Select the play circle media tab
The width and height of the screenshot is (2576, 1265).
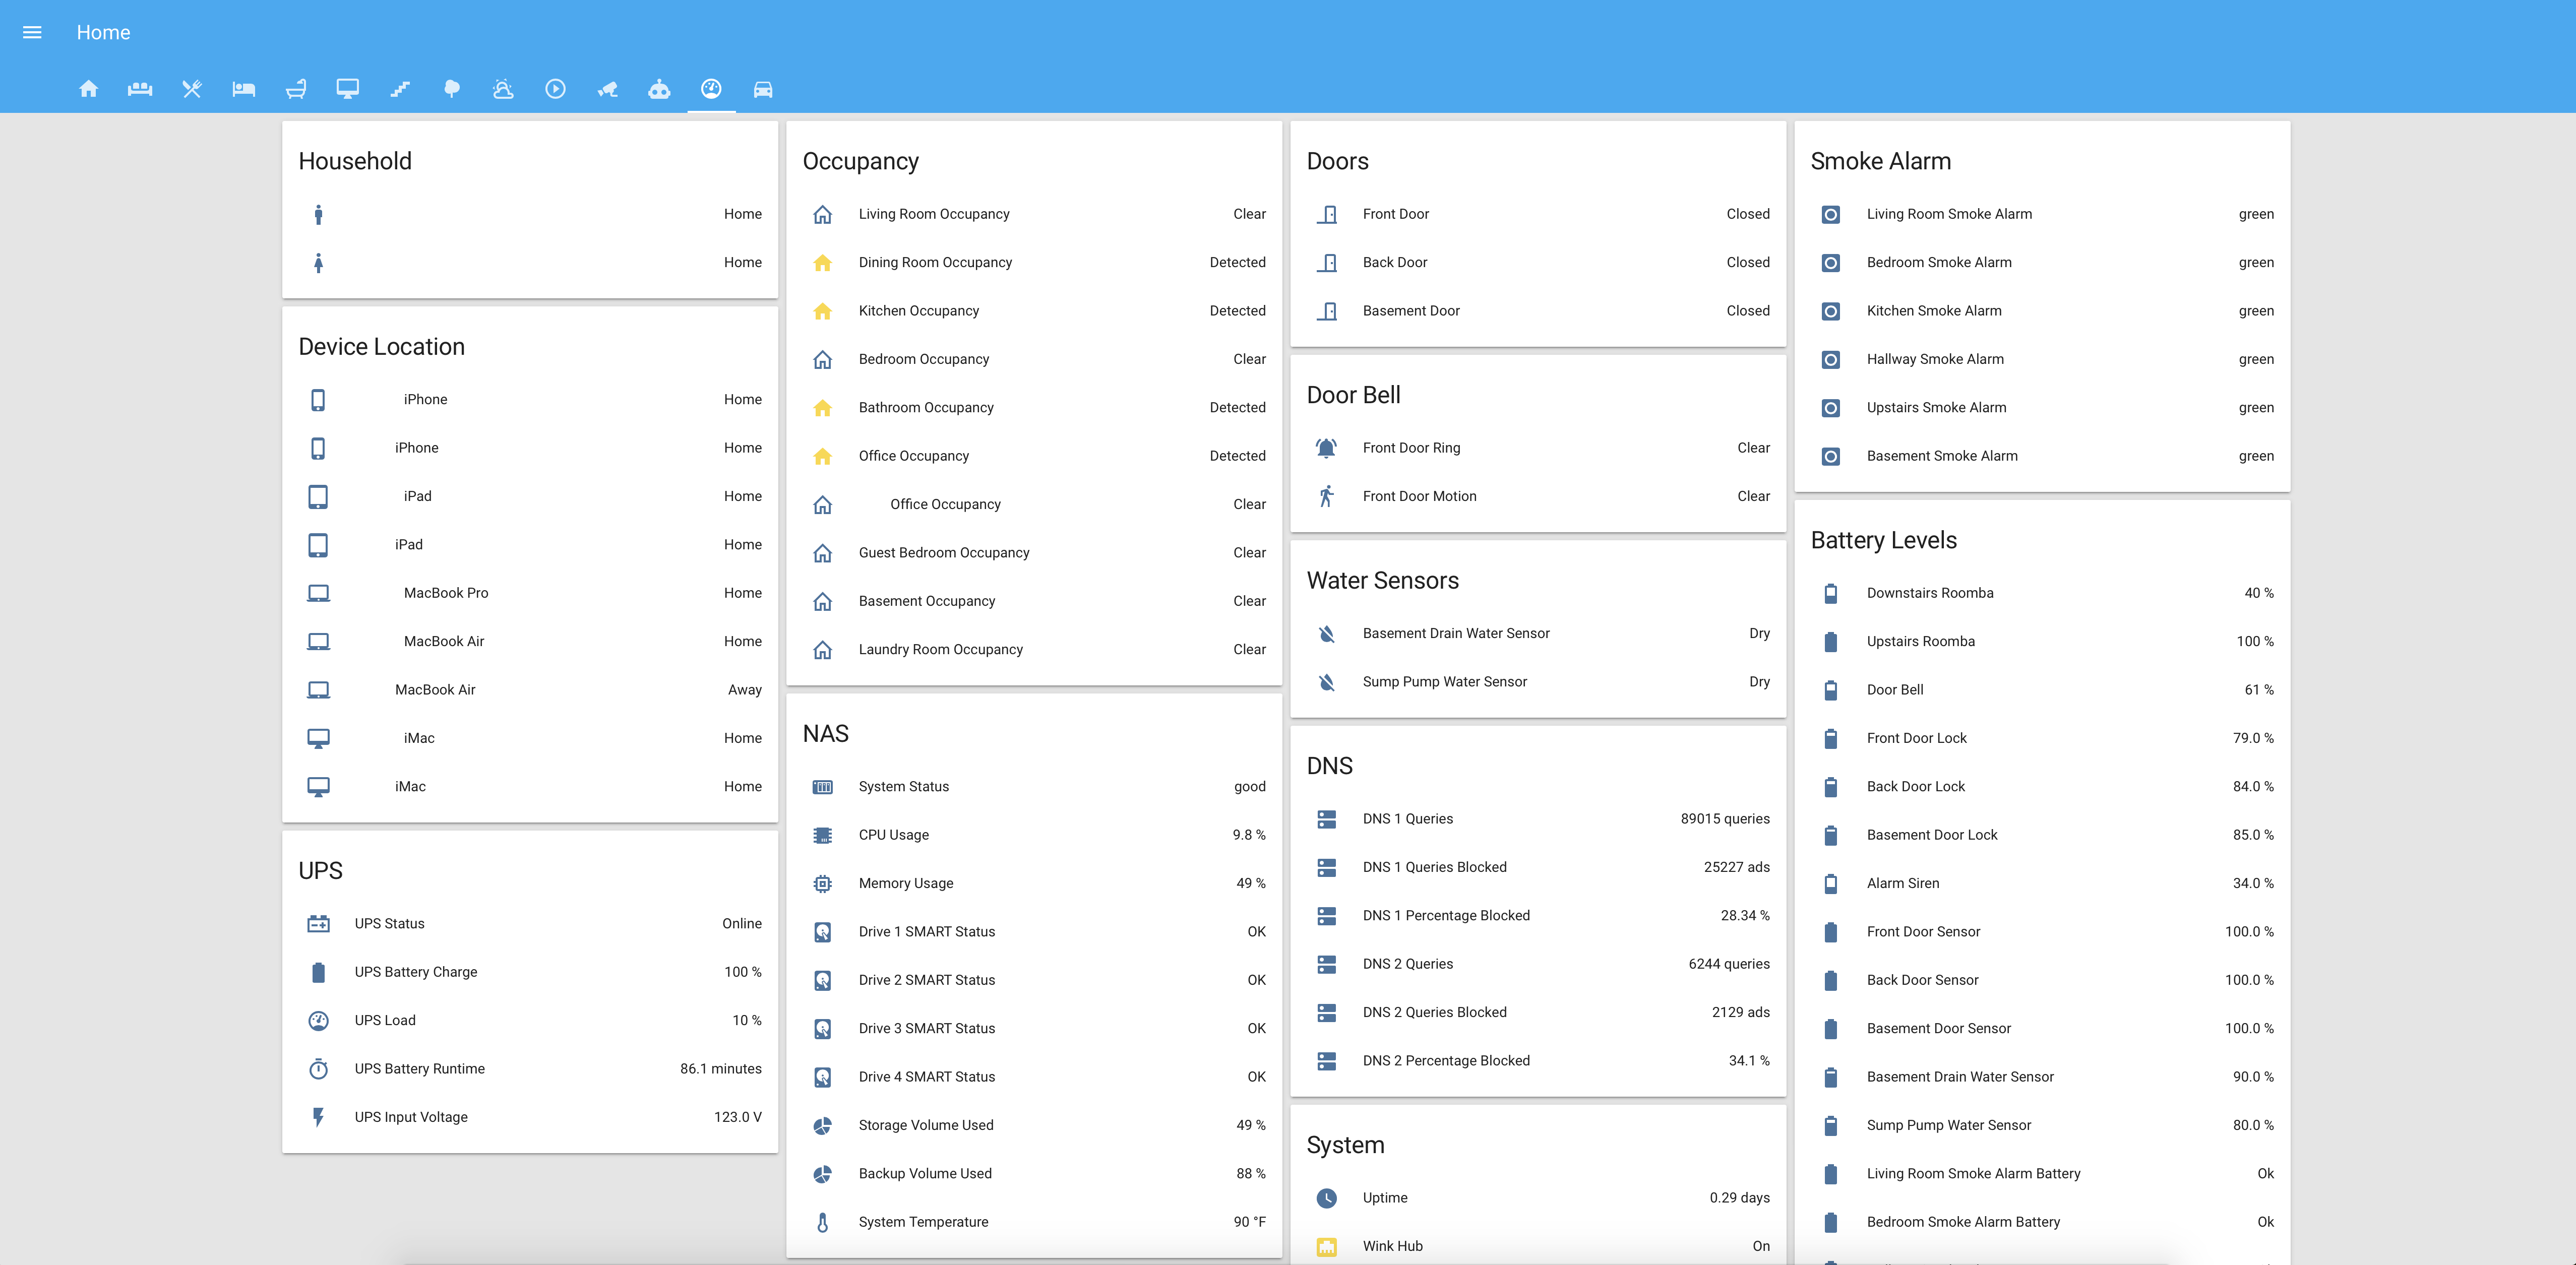[x=555, y=89]
